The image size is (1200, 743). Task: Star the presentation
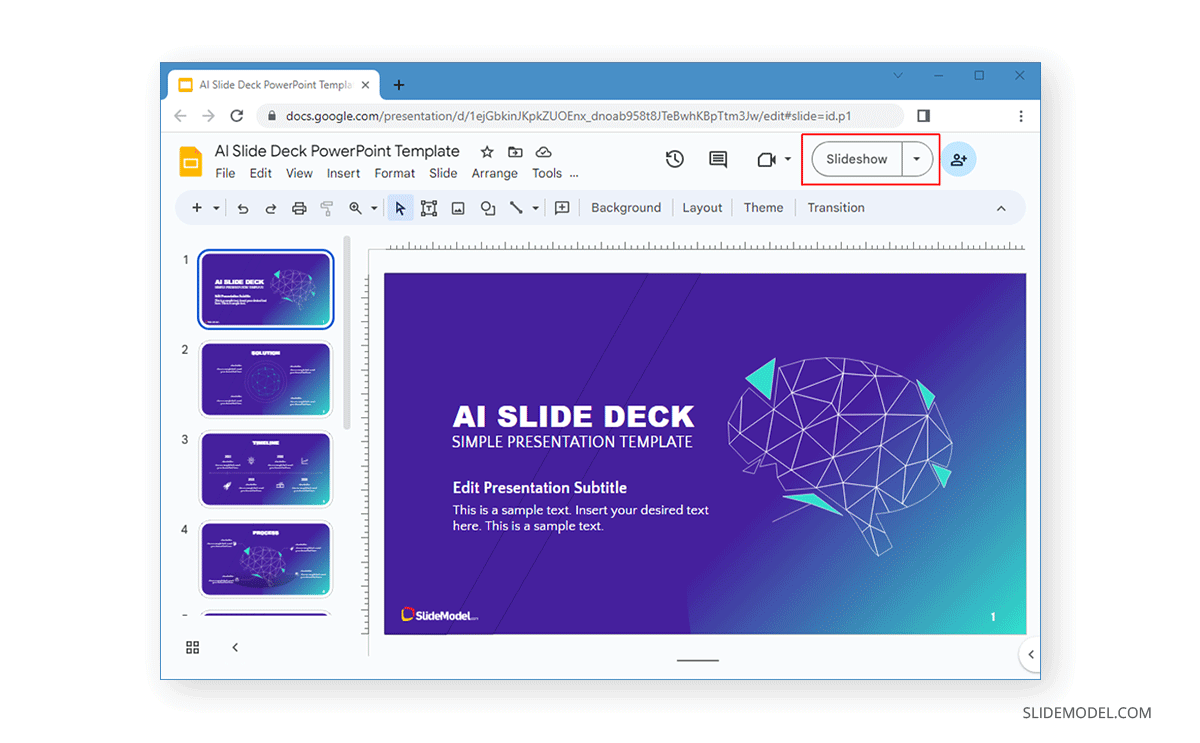[x=486, y=151]
